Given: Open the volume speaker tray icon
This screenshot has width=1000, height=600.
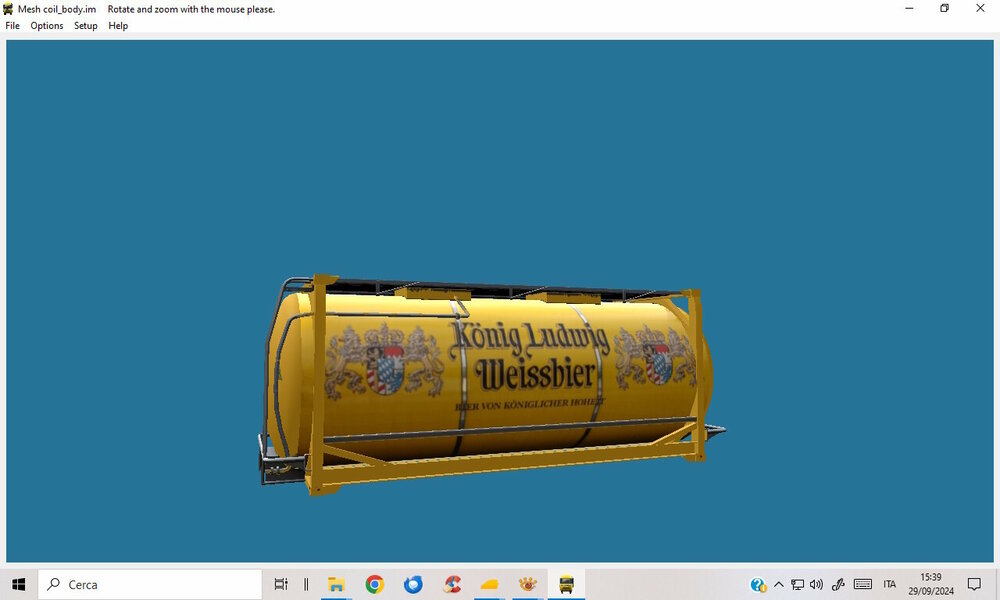Looking at the screenshot, I should tap(816, 584).
